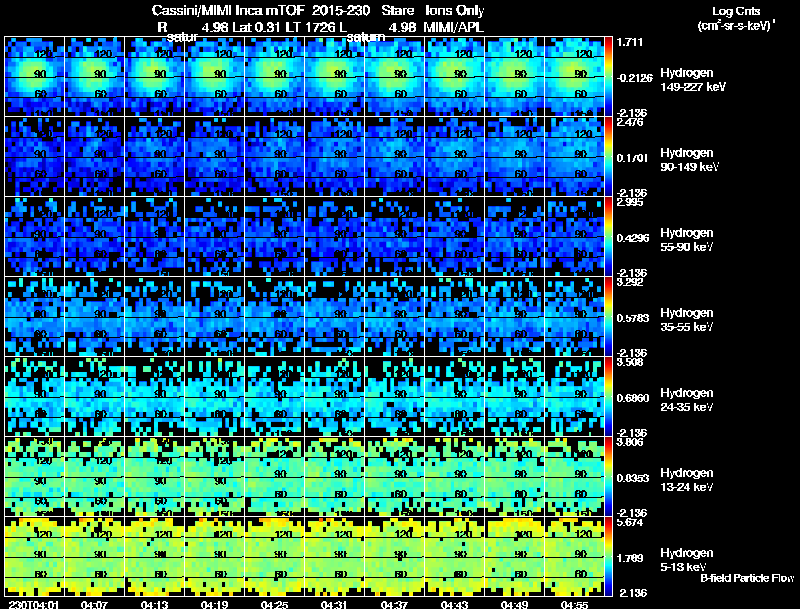Click the 04:55 time axis label
Image resolution: width=800 pixels, height=609 pixels.
click(x=574, y=604)
